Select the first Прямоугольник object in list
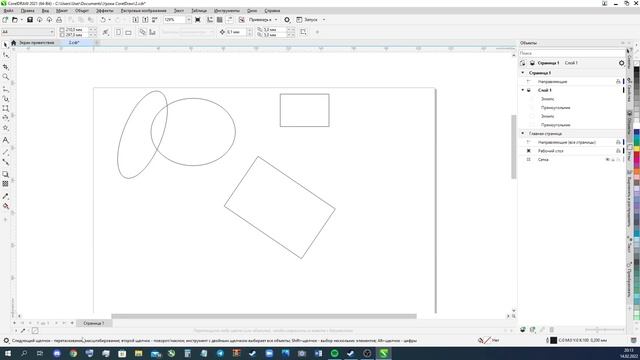The image size is (640, 360). pyautogui.click(x=556, y=108)
